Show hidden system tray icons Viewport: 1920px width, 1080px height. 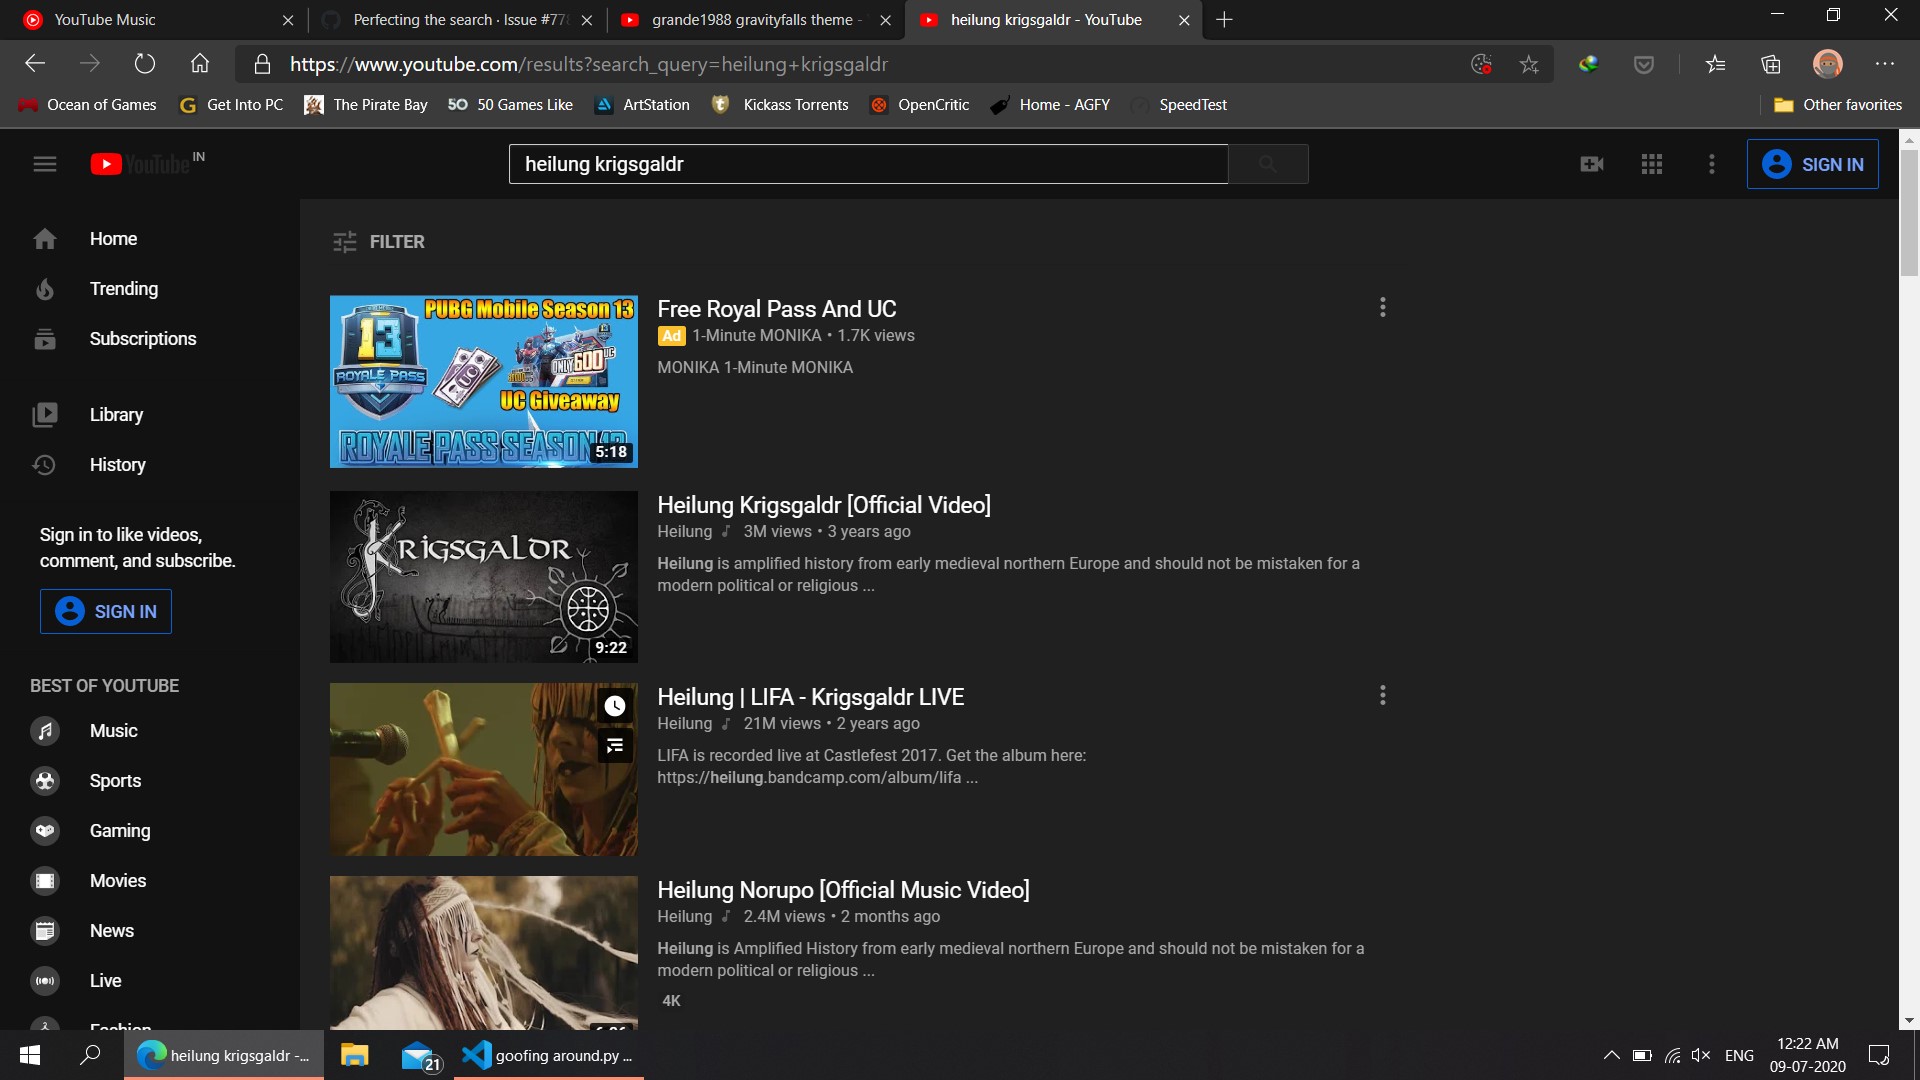click(x=1612, y=1055)
